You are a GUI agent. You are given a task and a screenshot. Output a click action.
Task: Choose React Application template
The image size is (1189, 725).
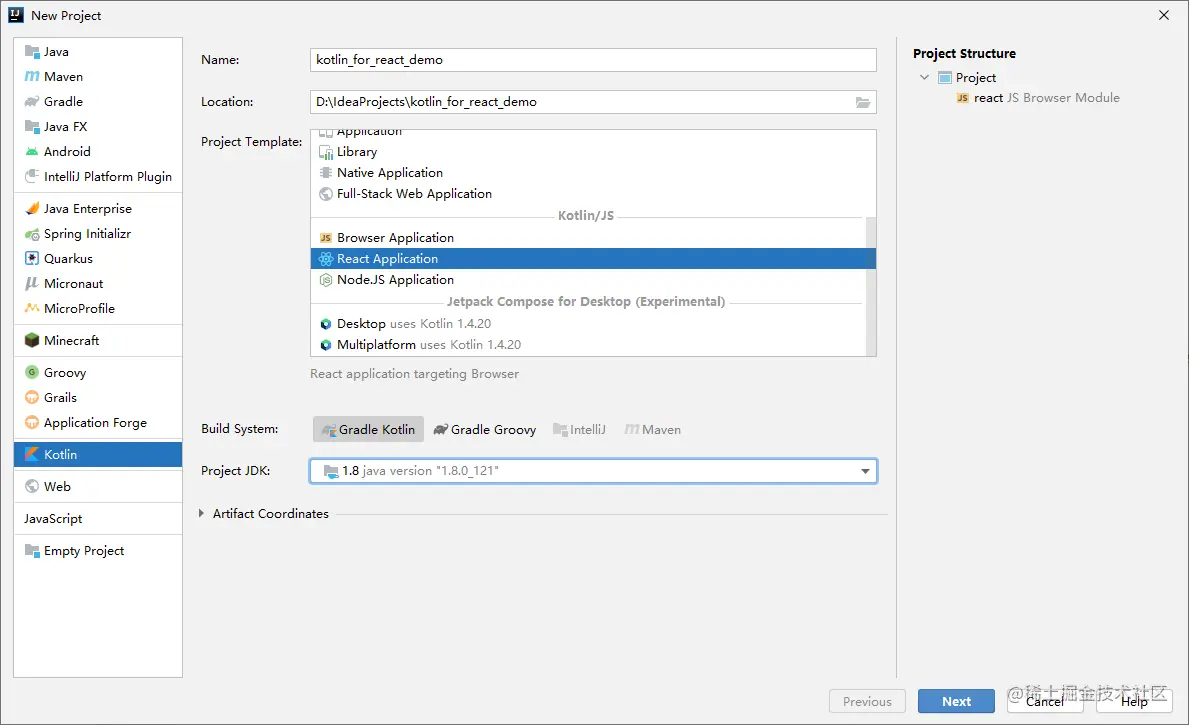click(x=593, y=259)
